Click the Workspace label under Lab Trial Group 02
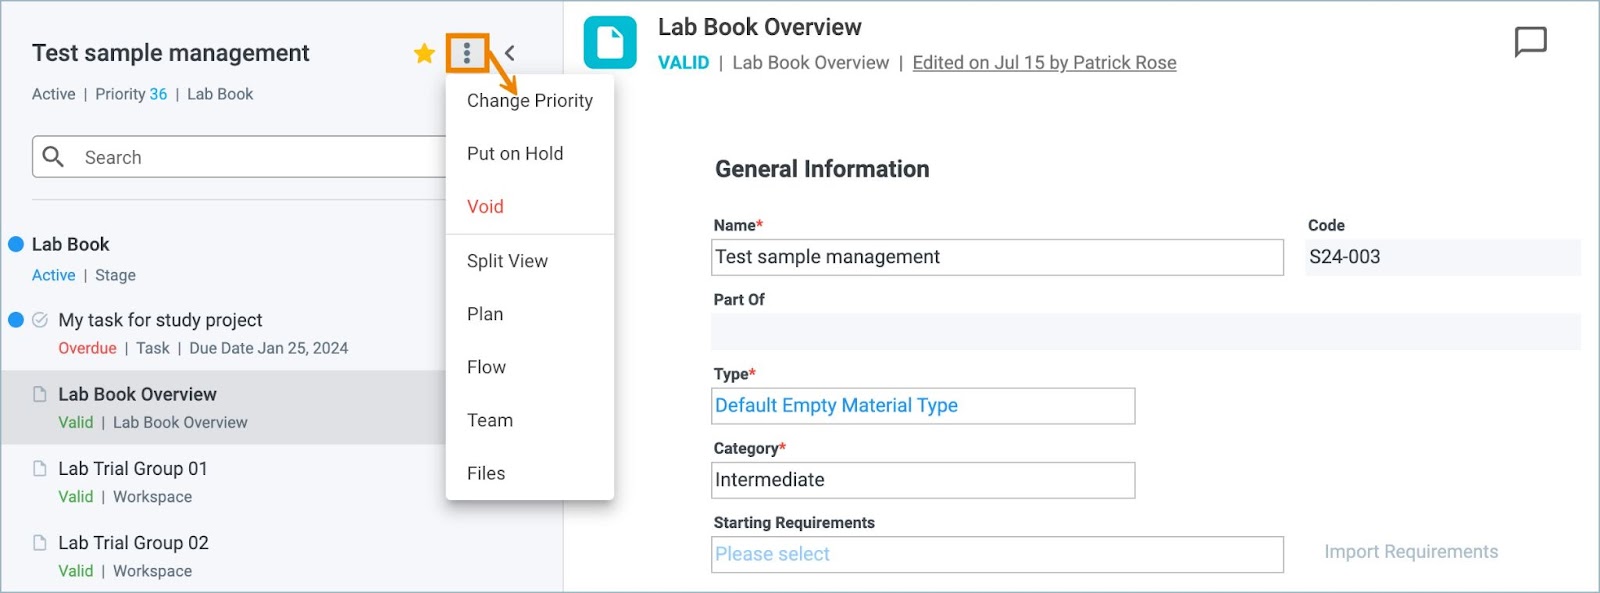 [x=152, y=571]
